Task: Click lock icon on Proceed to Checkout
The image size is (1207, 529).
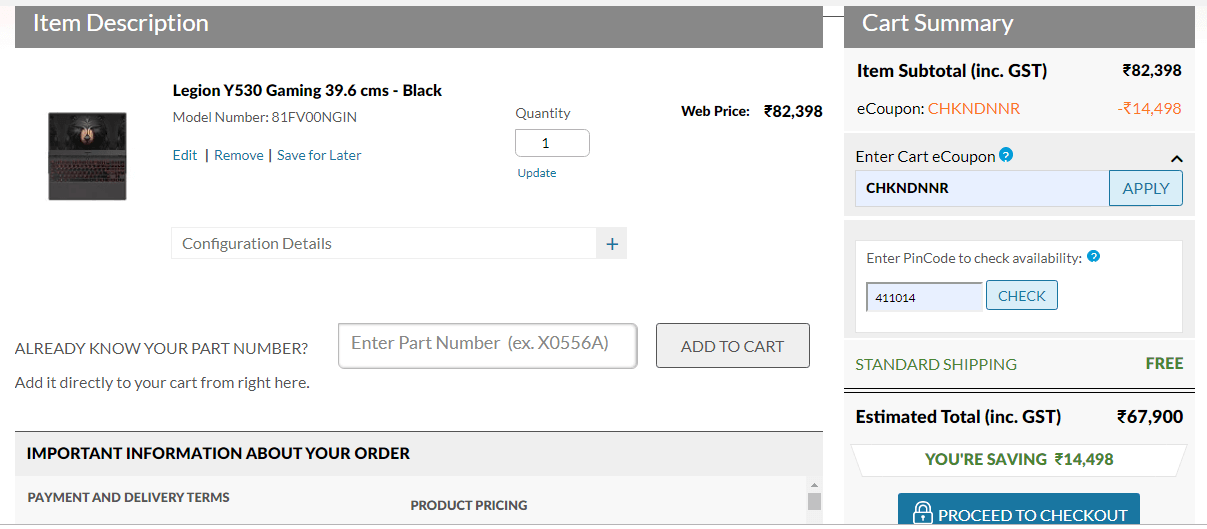Action: coord(922,514)
